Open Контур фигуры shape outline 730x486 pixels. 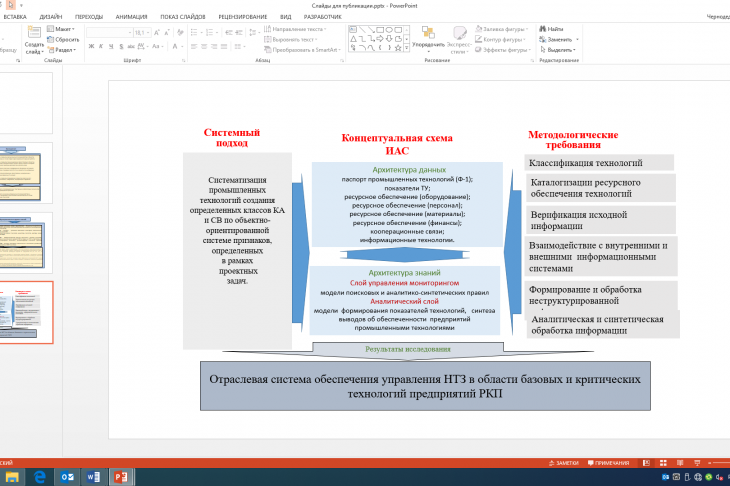(x=500, y=39)
